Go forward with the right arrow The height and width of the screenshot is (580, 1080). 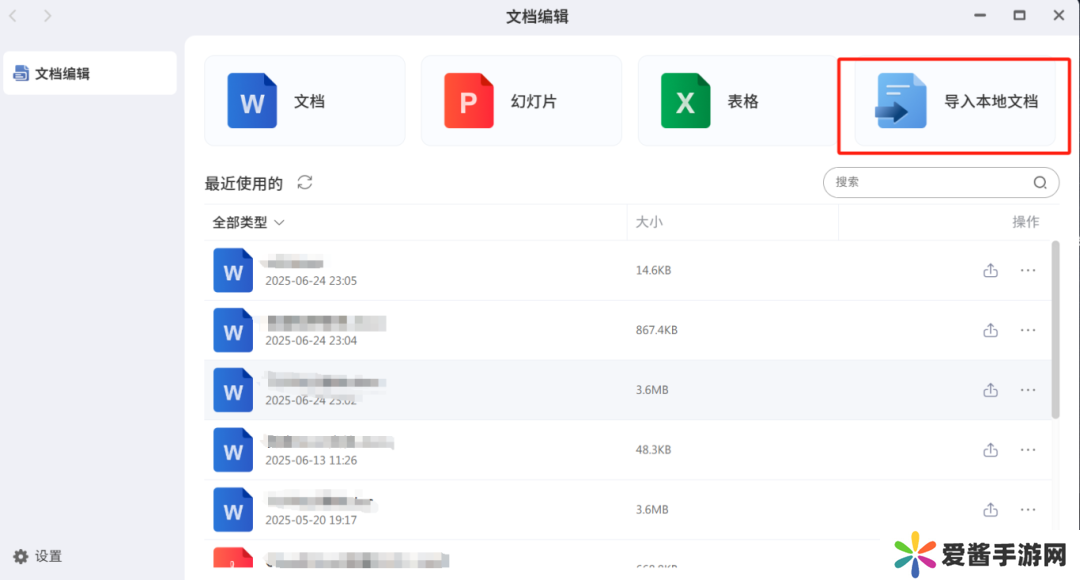(x=48, y=16)
